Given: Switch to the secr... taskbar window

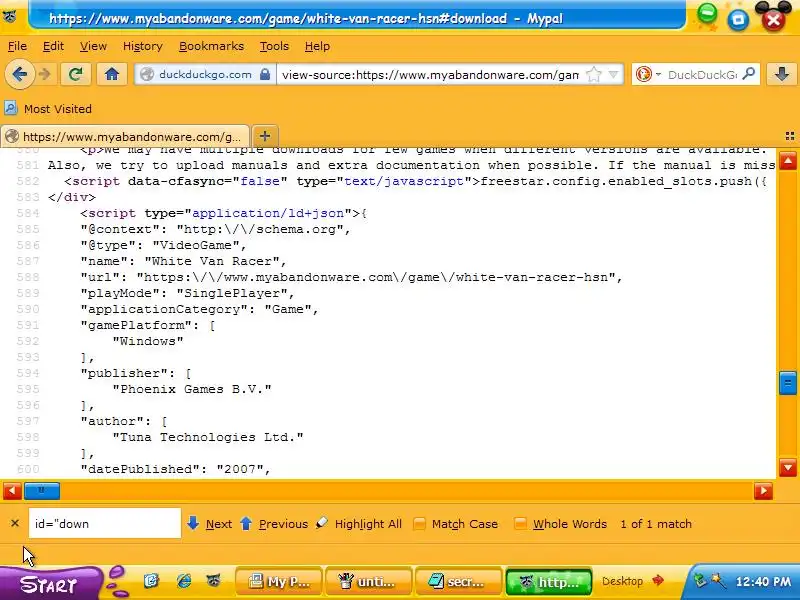Looking at the screenshot, I should pyautogui.click(x=458, y=582).
